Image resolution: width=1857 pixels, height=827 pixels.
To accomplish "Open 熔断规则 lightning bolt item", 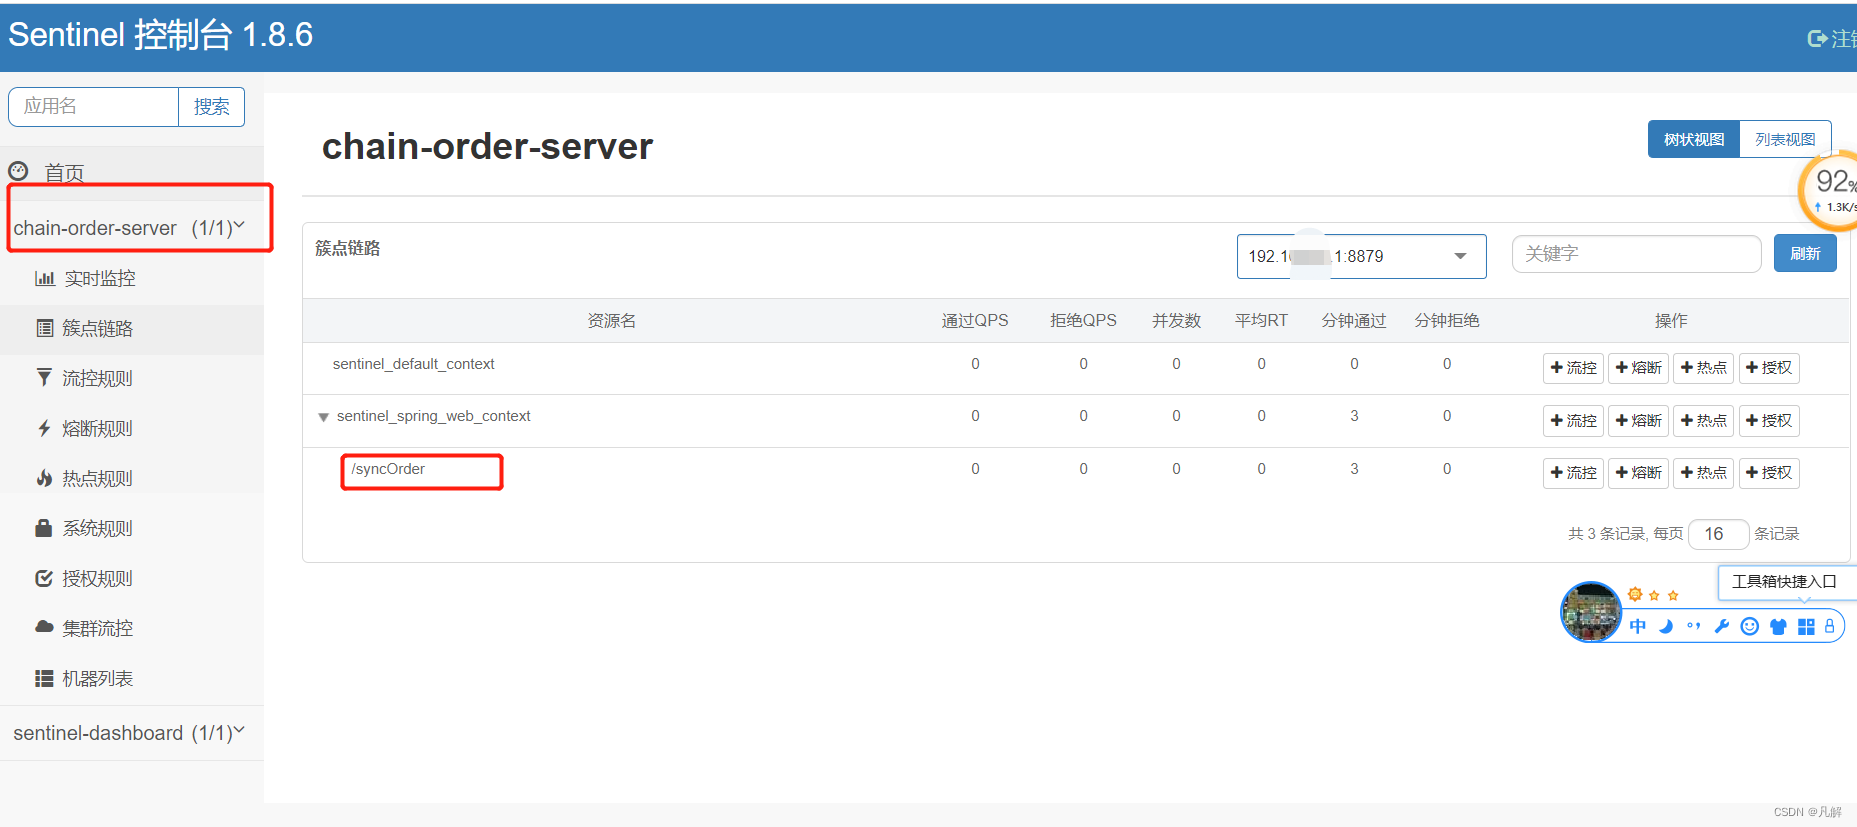I will point(84,429).
